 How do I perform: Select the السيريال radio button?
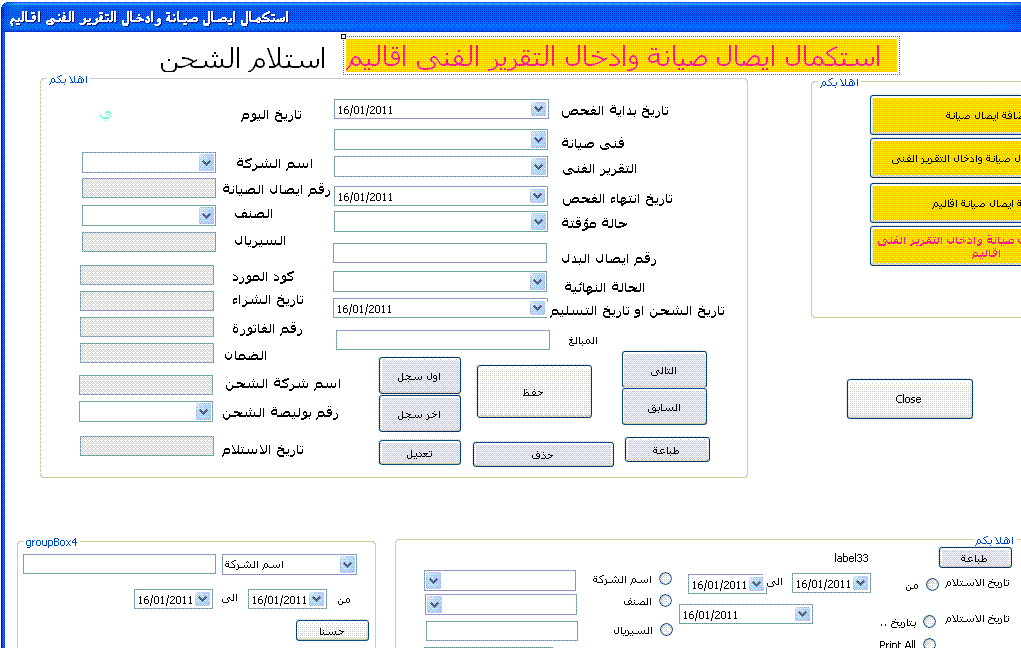(x=666, y=629)
